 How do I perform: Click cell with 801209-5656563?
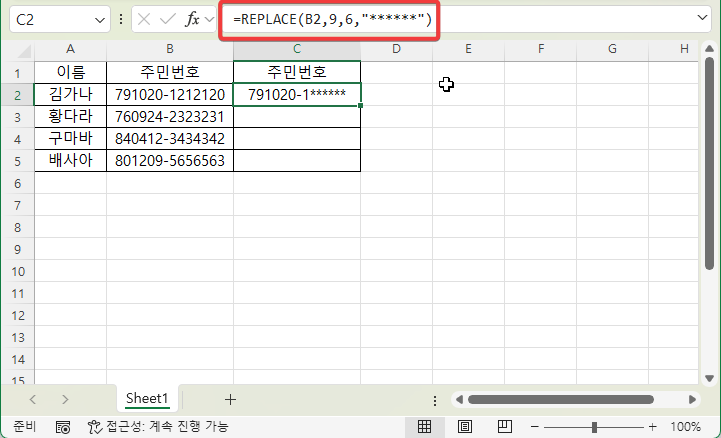click(170, 161)
